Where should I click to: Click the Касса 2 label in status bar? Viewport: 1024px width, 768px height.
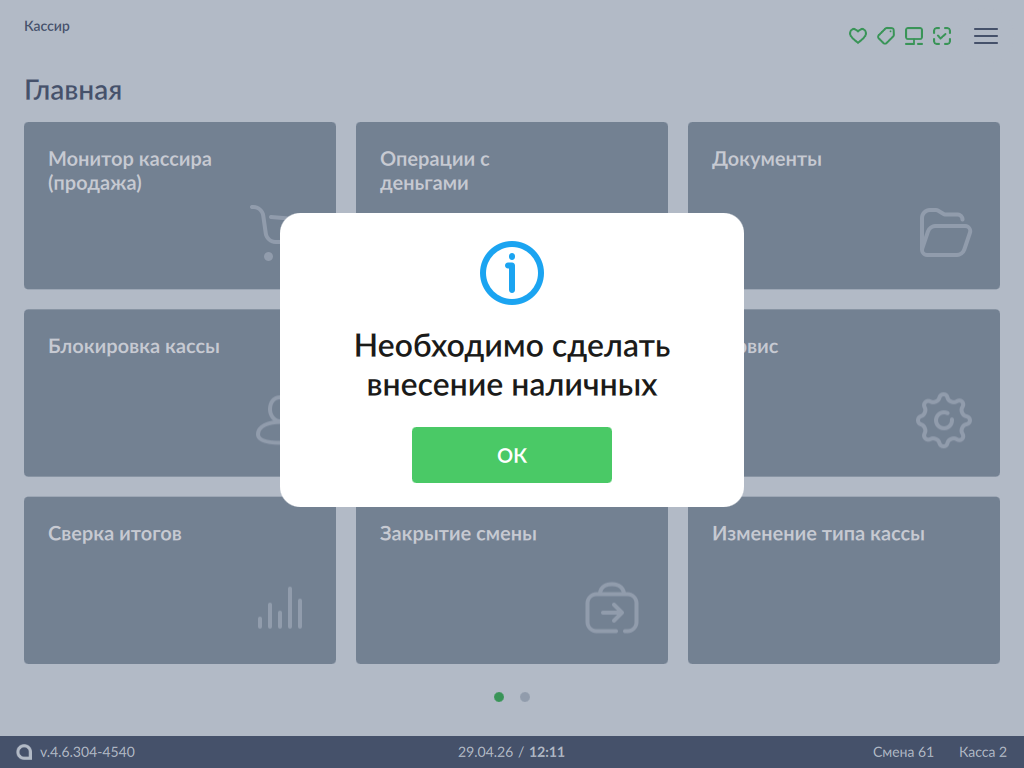(982, 752)
